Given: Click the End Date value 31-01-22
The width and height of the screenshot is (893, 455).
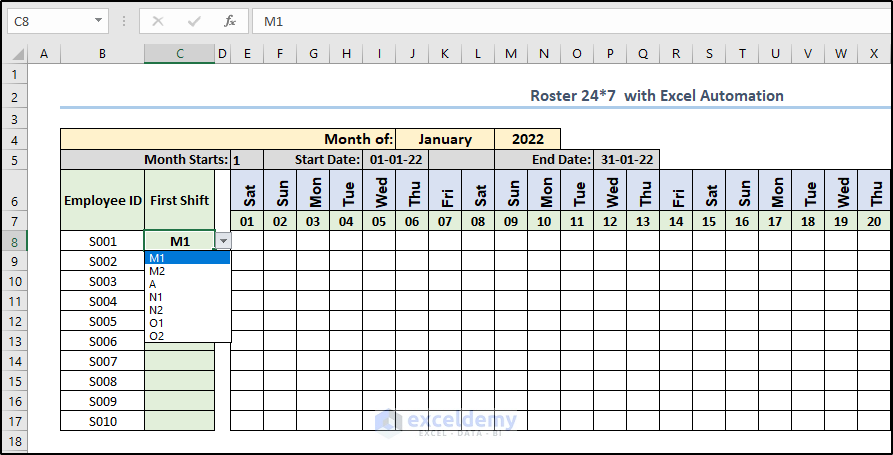Looking at the screenshot, I should [x=626, y=159].
